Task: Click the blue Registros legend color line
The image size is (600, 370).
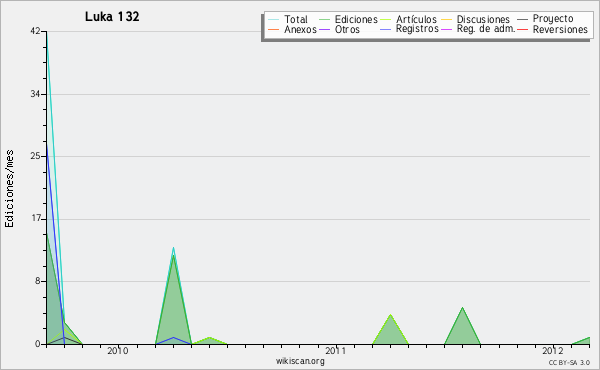Action: coord(385,29)
